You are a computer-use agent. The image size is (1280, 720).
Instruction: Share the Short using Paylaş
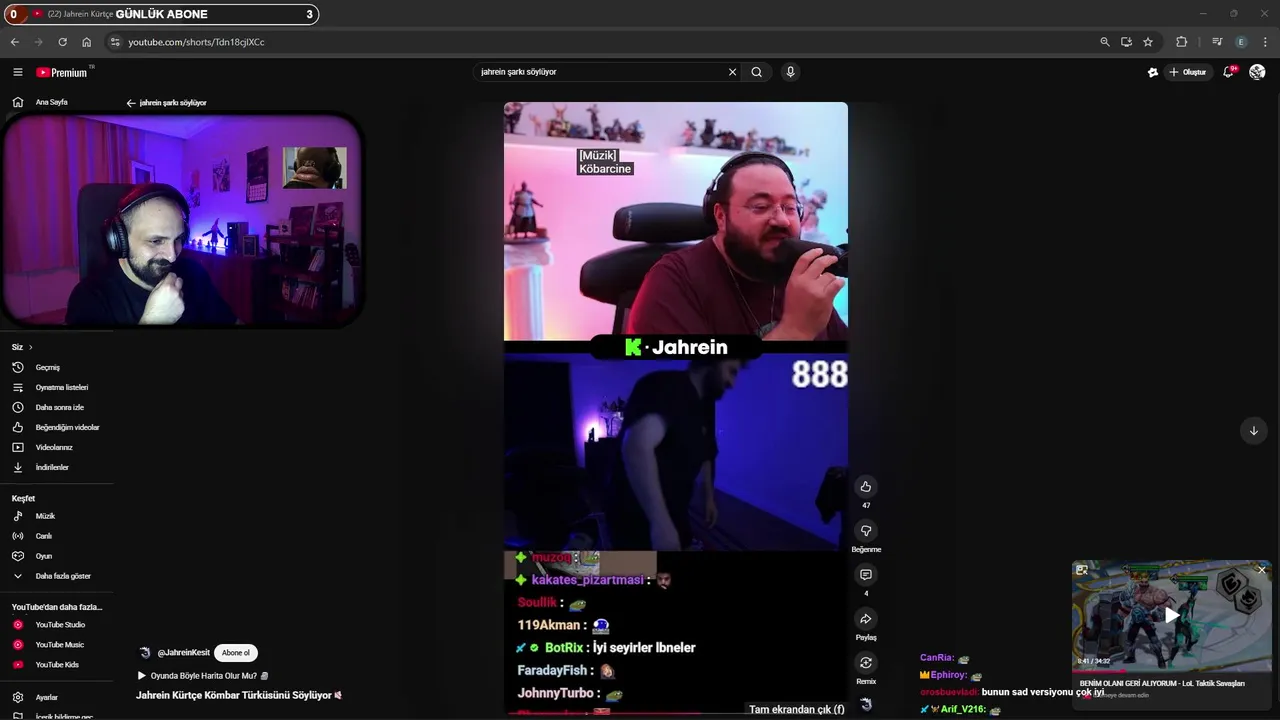coord(866,619)
